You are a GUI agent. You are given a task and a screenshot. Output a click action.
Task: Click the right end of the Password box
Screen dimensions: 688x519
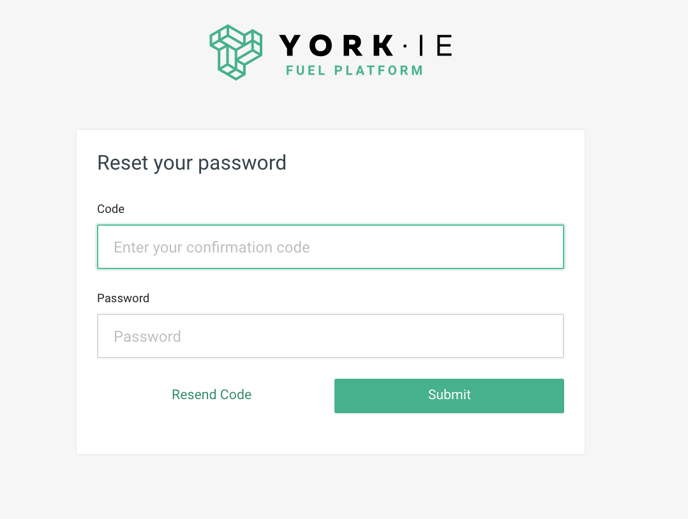548,336
